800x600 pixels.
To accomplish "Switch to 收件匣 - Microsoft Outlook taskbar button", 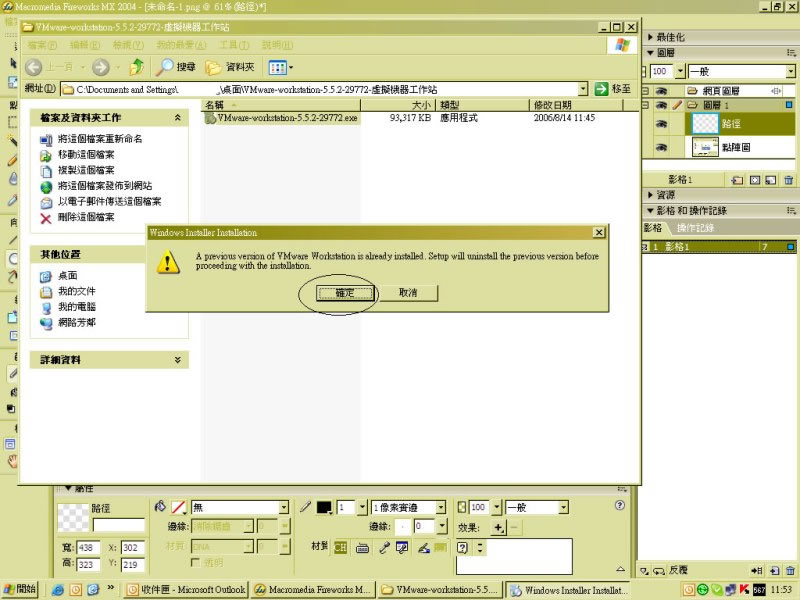I will tap(186, 590).
